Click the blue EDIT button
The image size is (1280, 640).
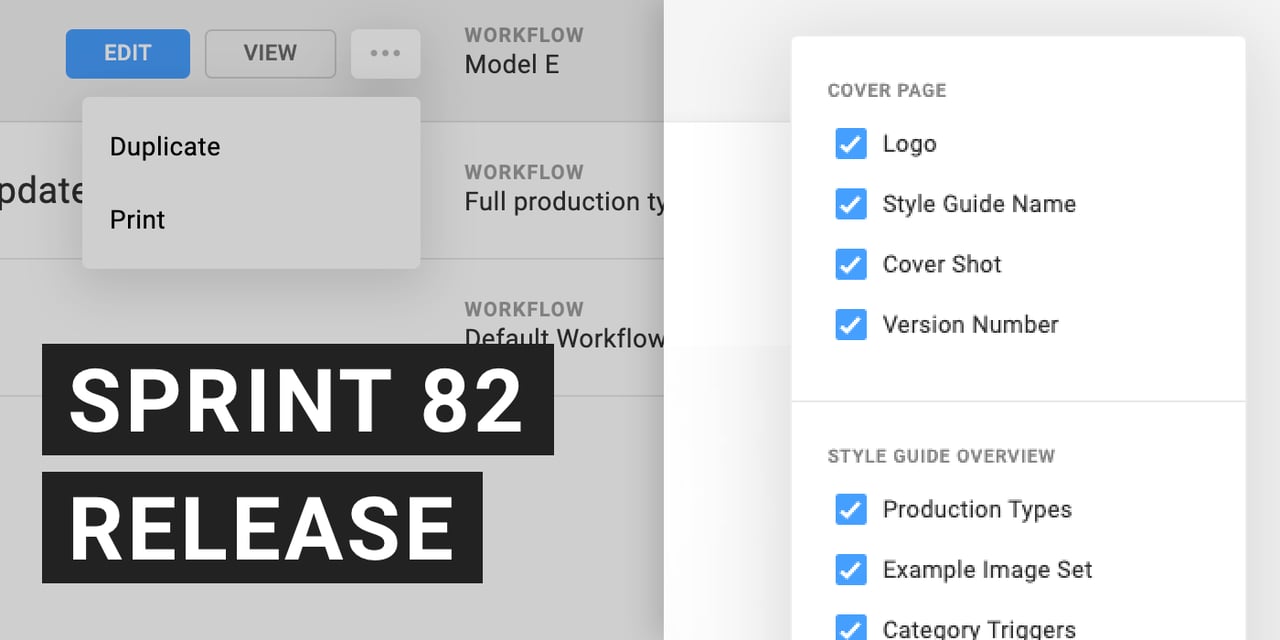[x=128, y=54]
